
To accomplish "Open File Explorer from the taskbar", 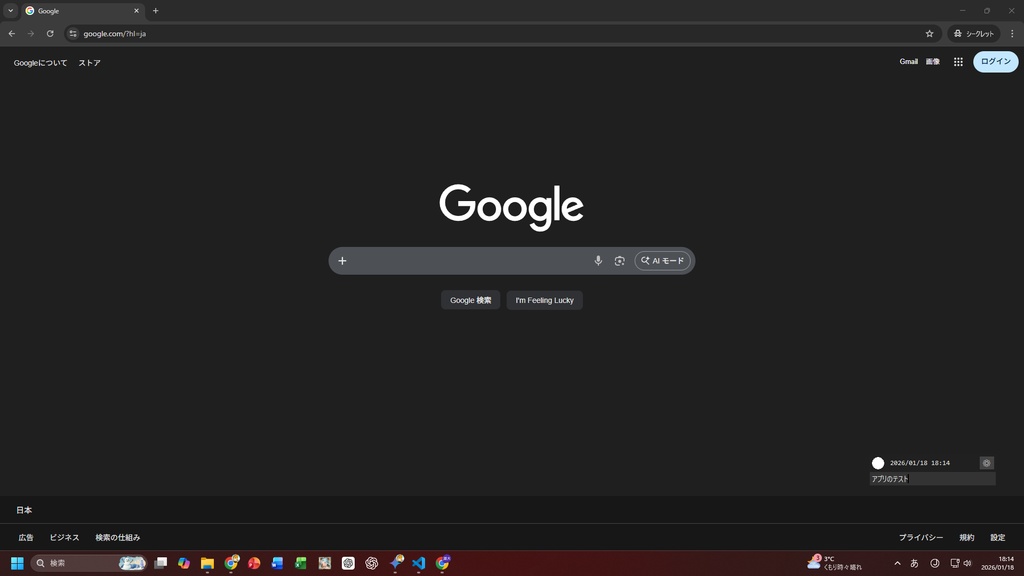I will (207, 563).
